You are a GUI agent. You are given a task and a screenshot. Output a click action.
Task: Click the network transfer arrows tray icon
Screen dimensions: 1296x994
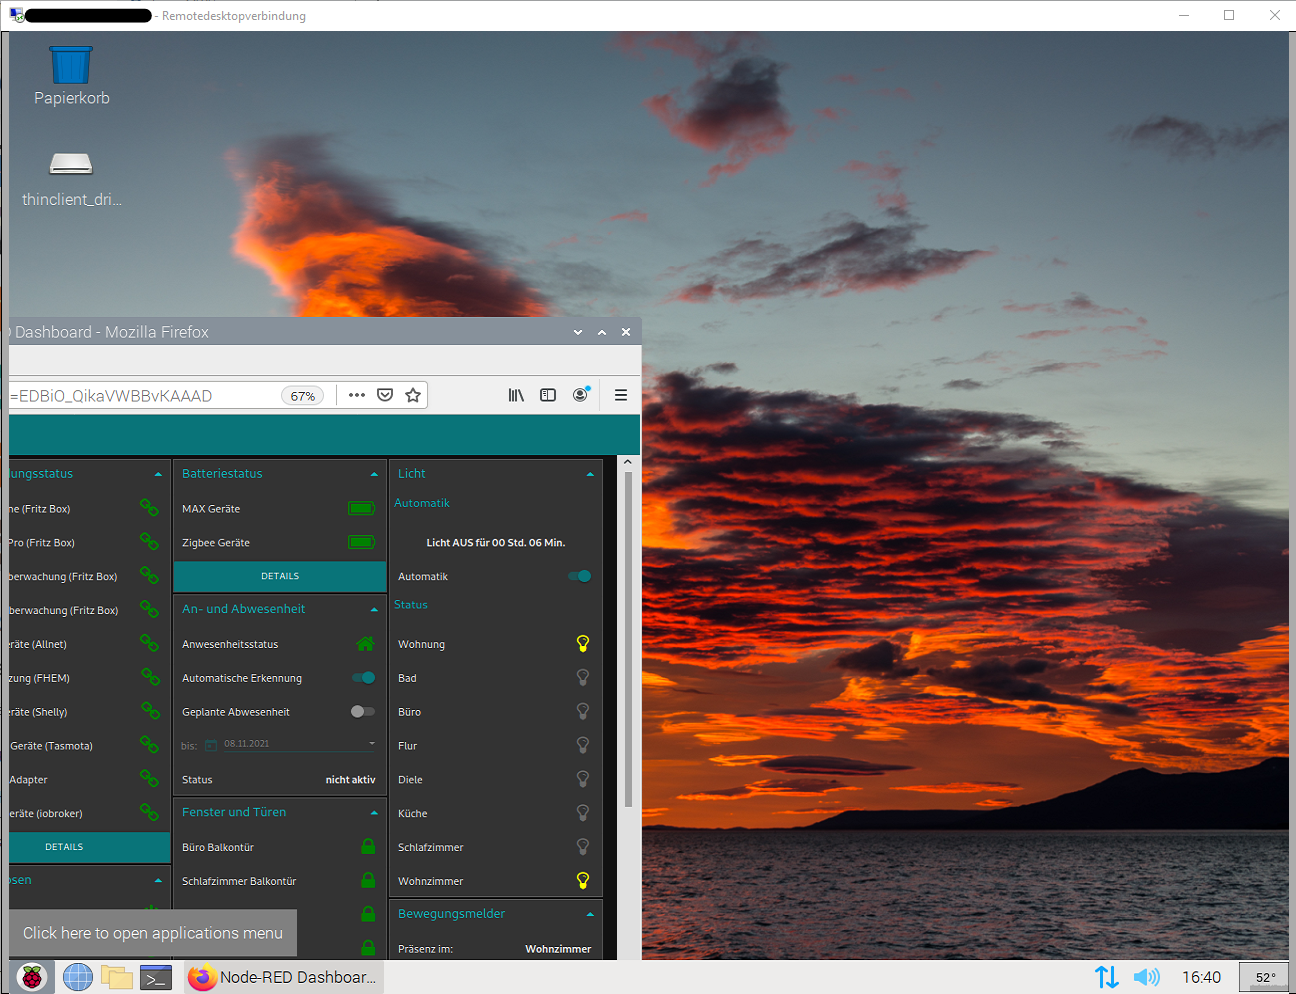pyautogui.click(x=1106, y=977)
